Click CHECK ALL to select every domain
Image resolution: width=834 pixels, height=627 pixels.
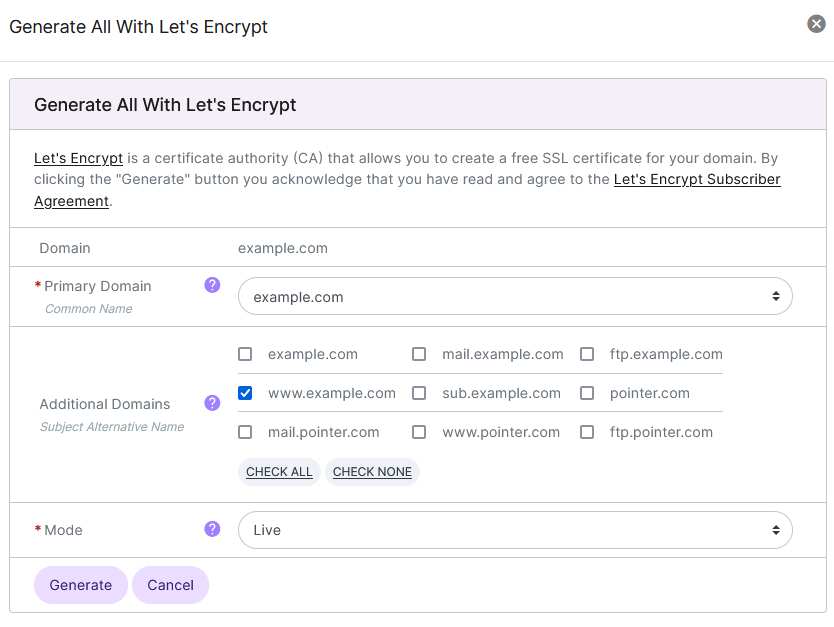point(278,471)
